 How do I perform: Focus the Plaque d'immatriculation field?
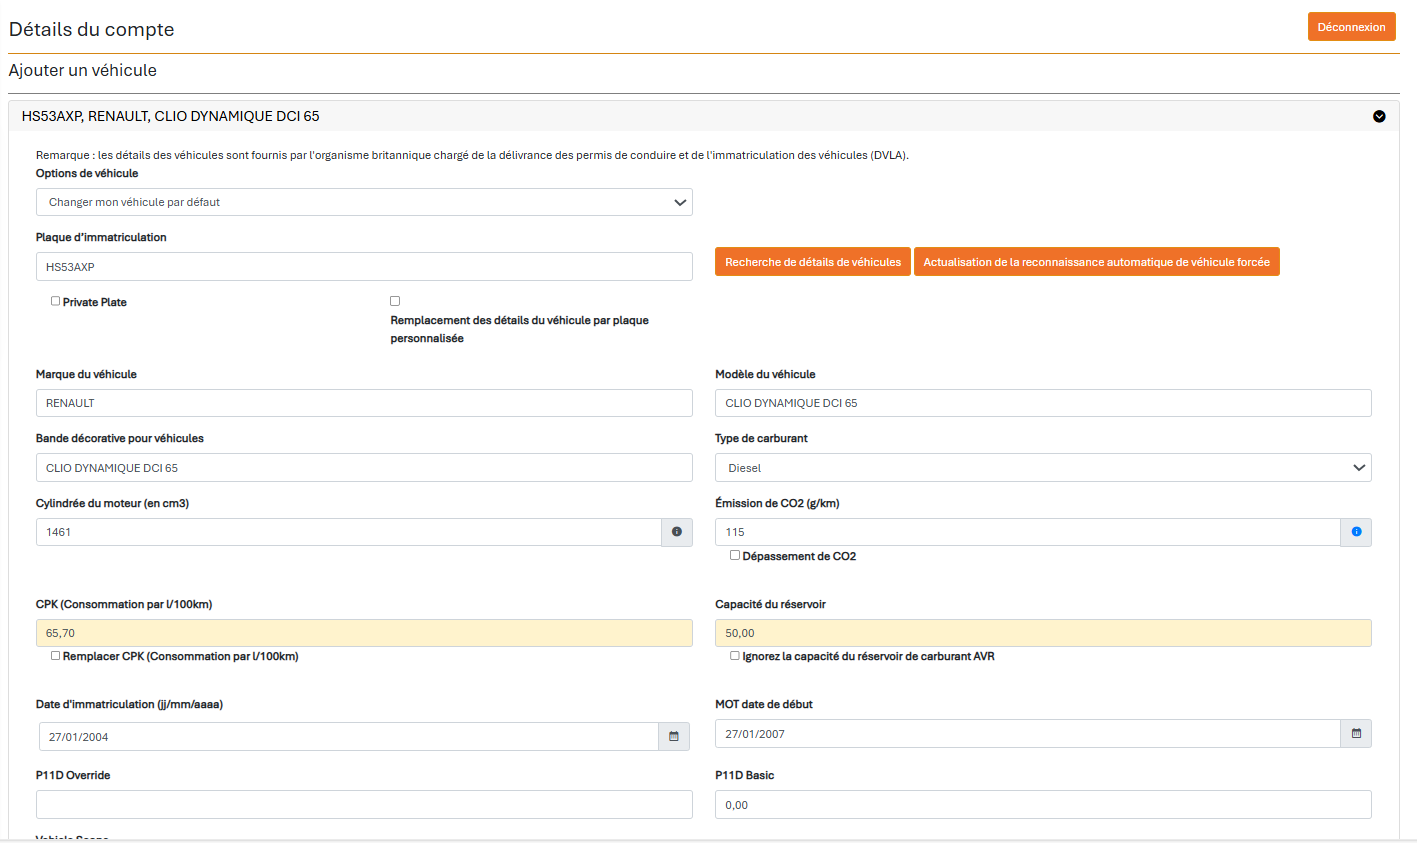[364, 267]
